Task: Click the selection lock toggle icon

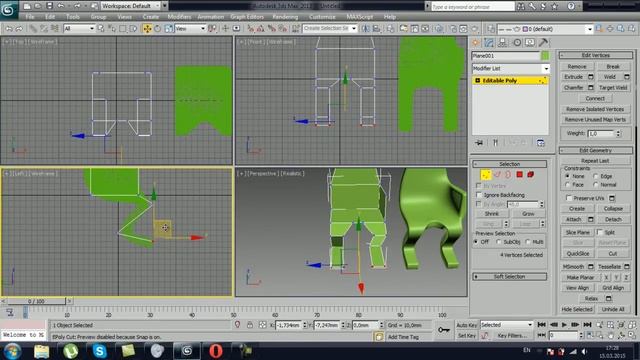Action: click(x=250, y=325)
